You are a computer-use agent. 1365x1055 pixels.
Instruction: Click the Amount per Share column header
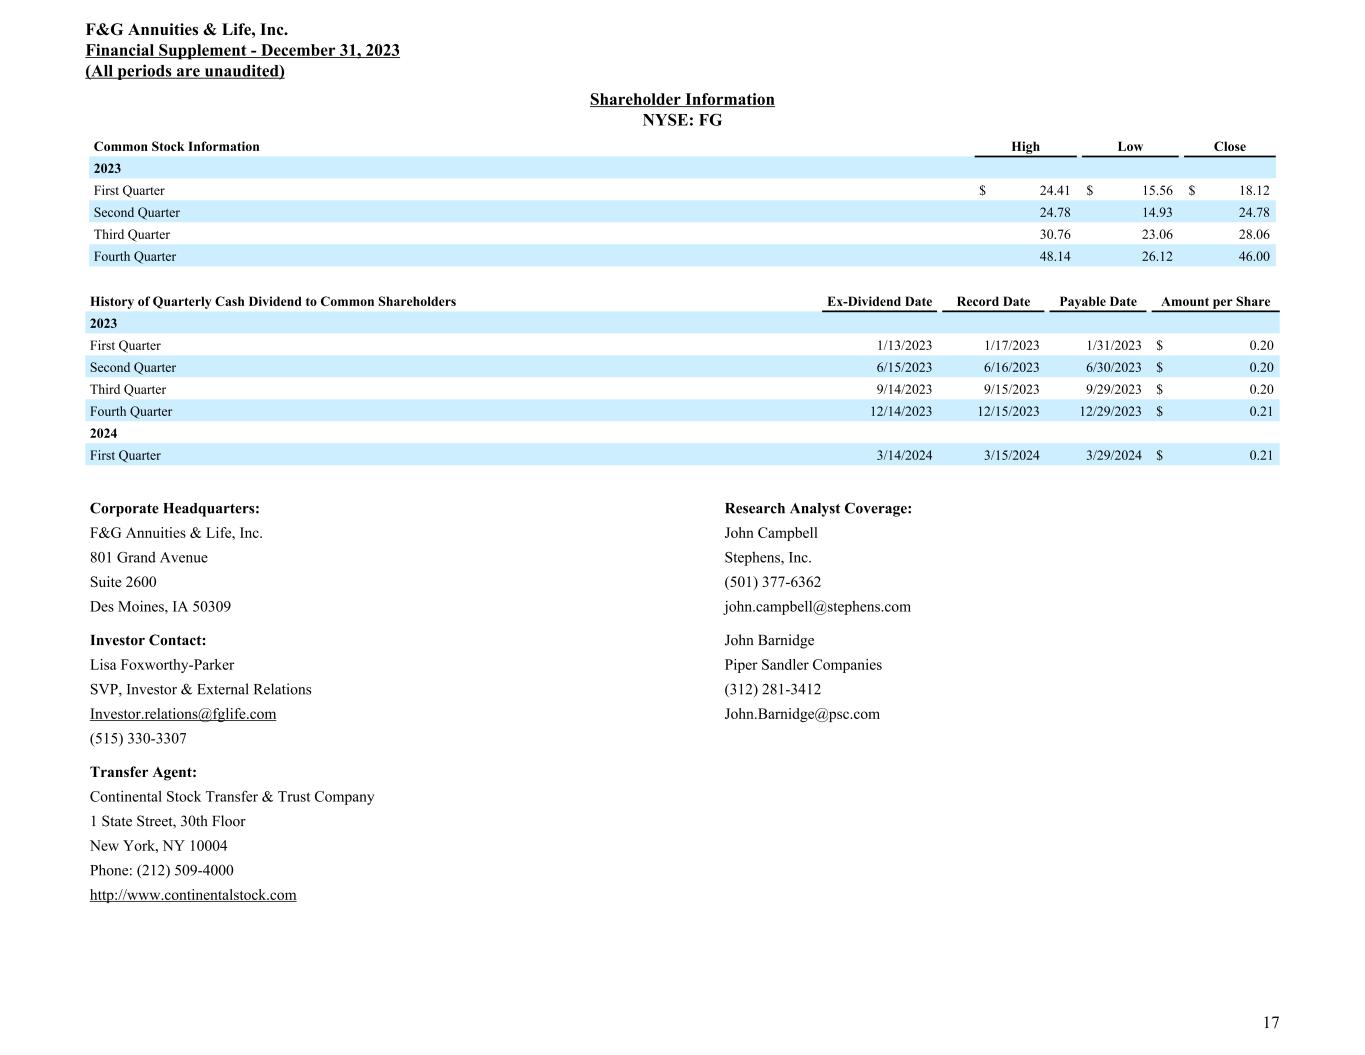click(1215, 302)
